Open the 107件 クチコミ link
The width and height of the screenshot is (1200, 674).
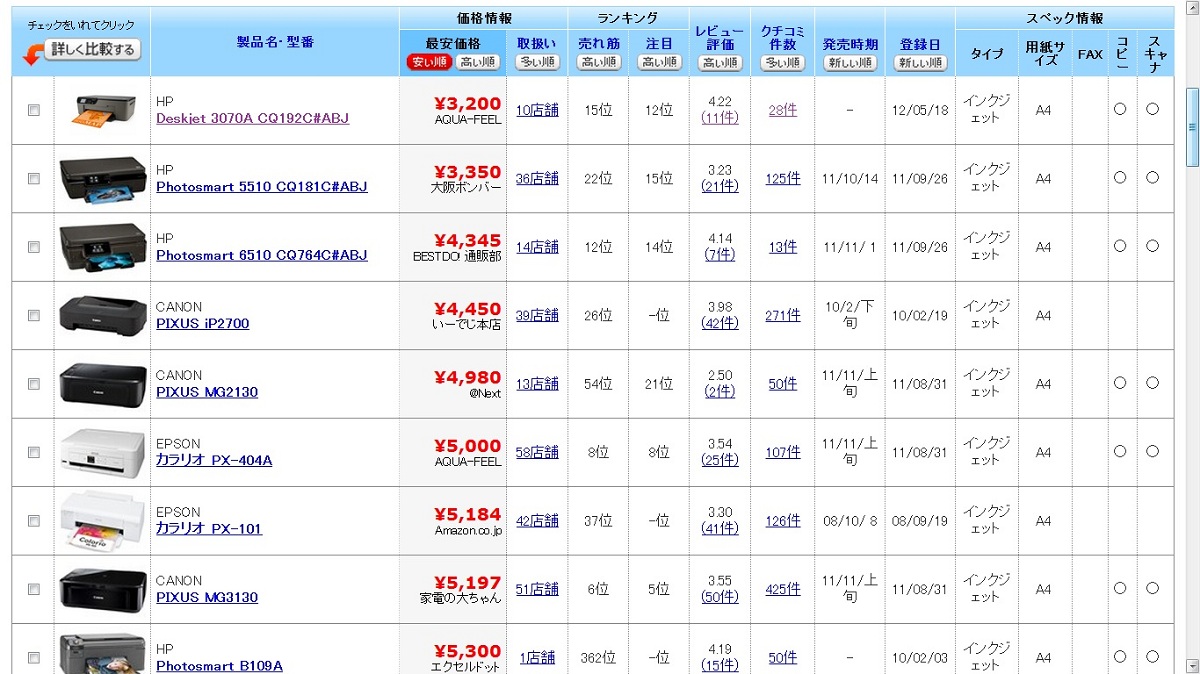[783, 452]
